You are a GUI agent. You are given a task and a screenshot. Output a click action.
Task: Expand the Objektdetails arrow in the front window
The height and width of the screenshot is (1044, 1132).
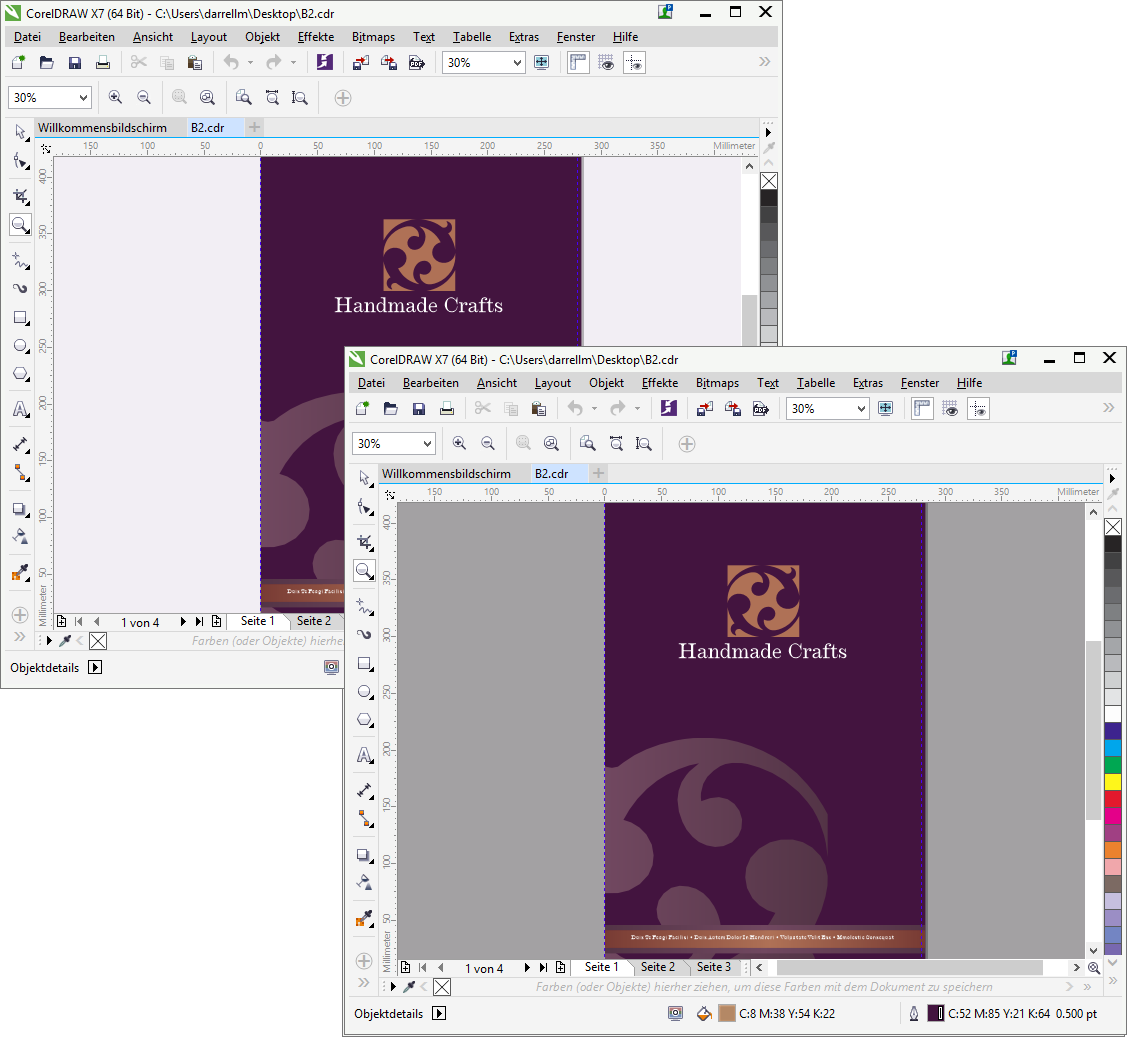point(439,1013)
